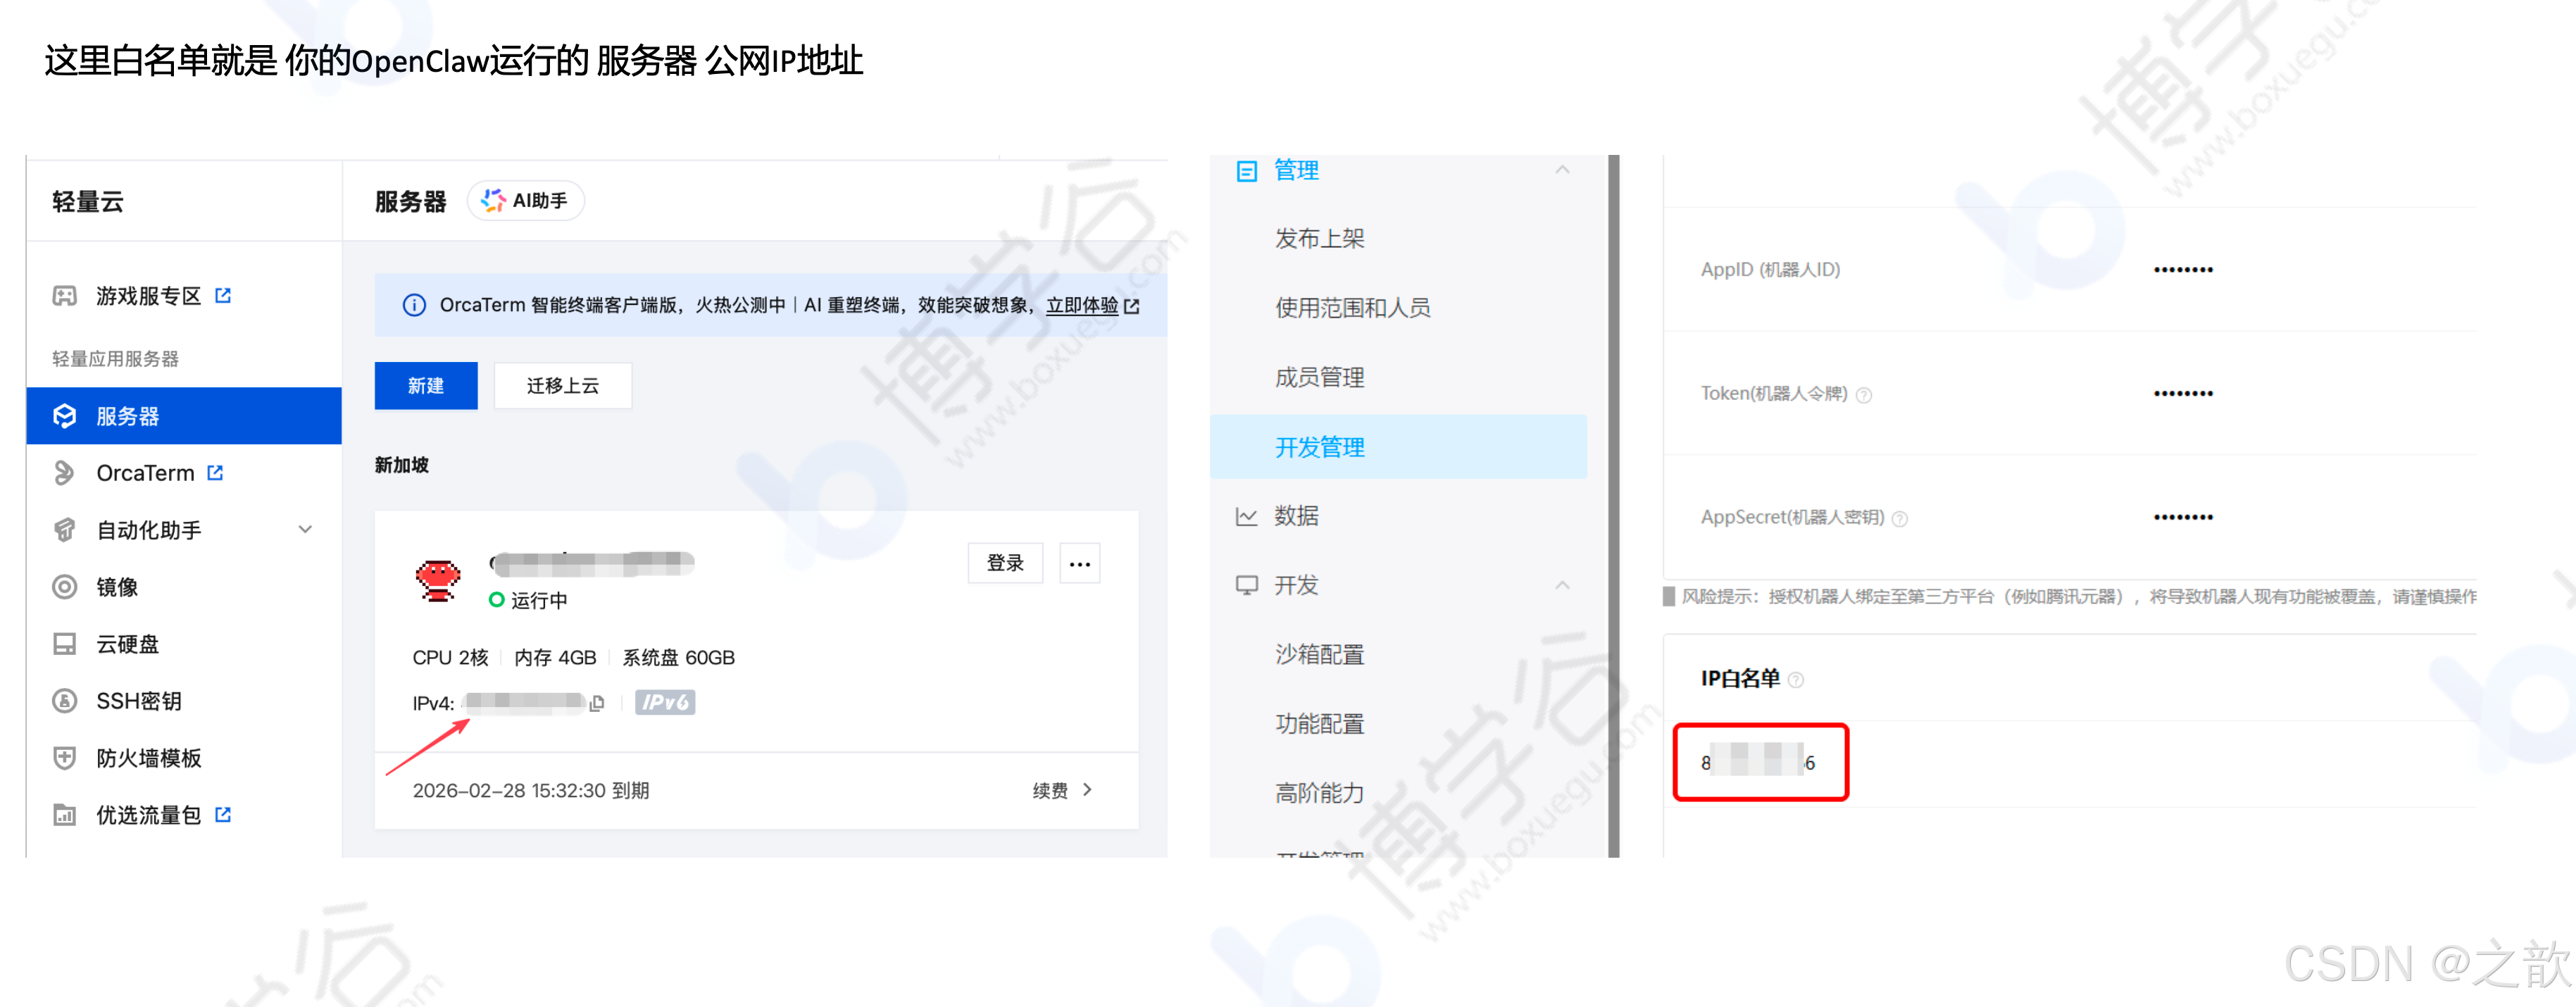The height and width of the screenshot is (1007, 2576).
Task: Click the 登录 button on server card
Action: click(x=1005, y=563)
